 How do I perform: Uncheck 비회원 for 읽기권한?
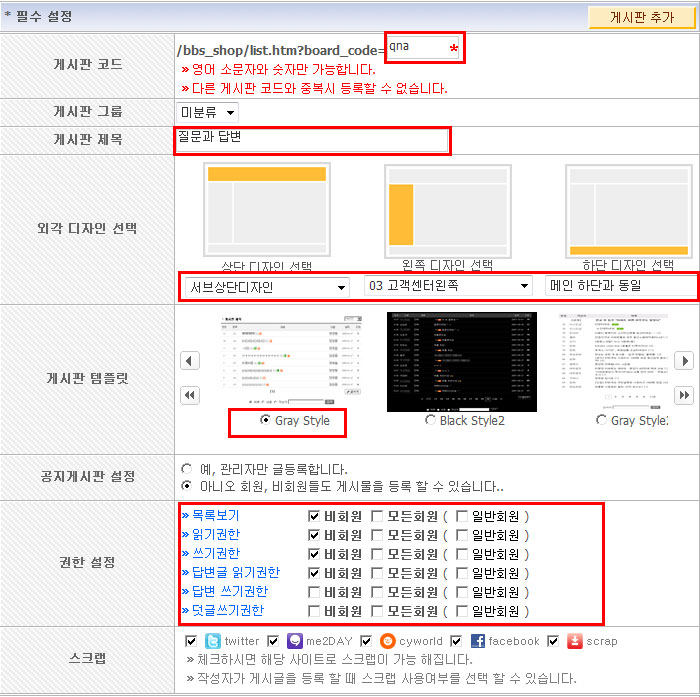tap(314, 535)
